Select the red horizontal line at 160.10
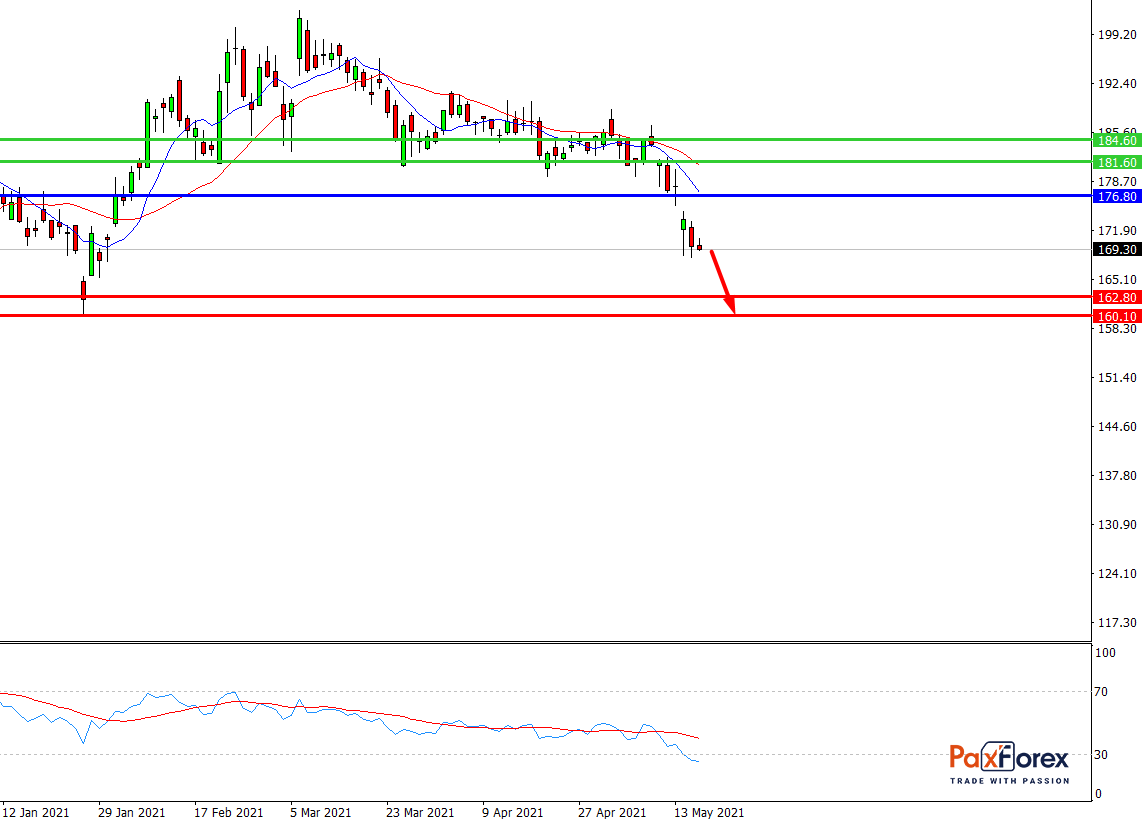 pos(546,315)
